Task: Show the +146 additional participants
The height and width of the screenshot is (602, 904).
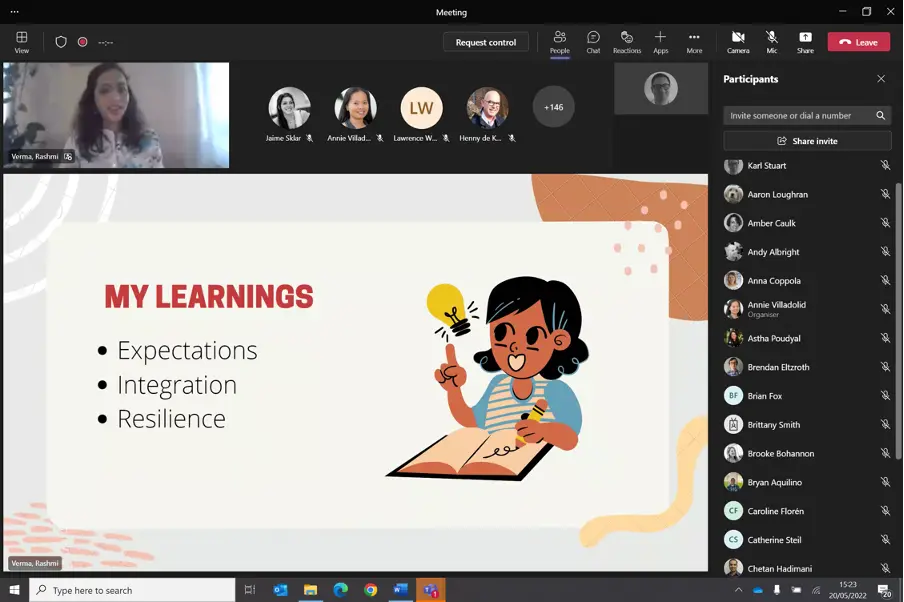Action: pyautogui.click(x=553, y=107)
